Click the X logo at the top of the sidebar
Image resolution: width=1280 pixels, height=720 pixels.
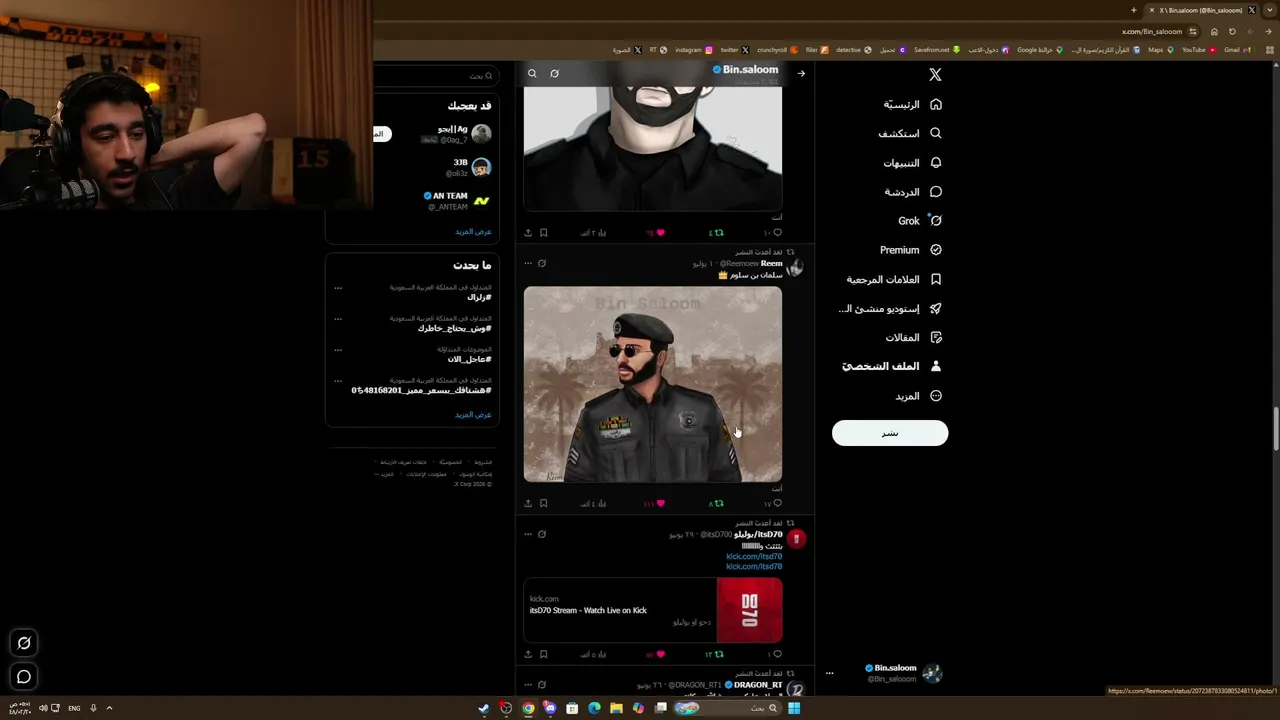point(935,75)
